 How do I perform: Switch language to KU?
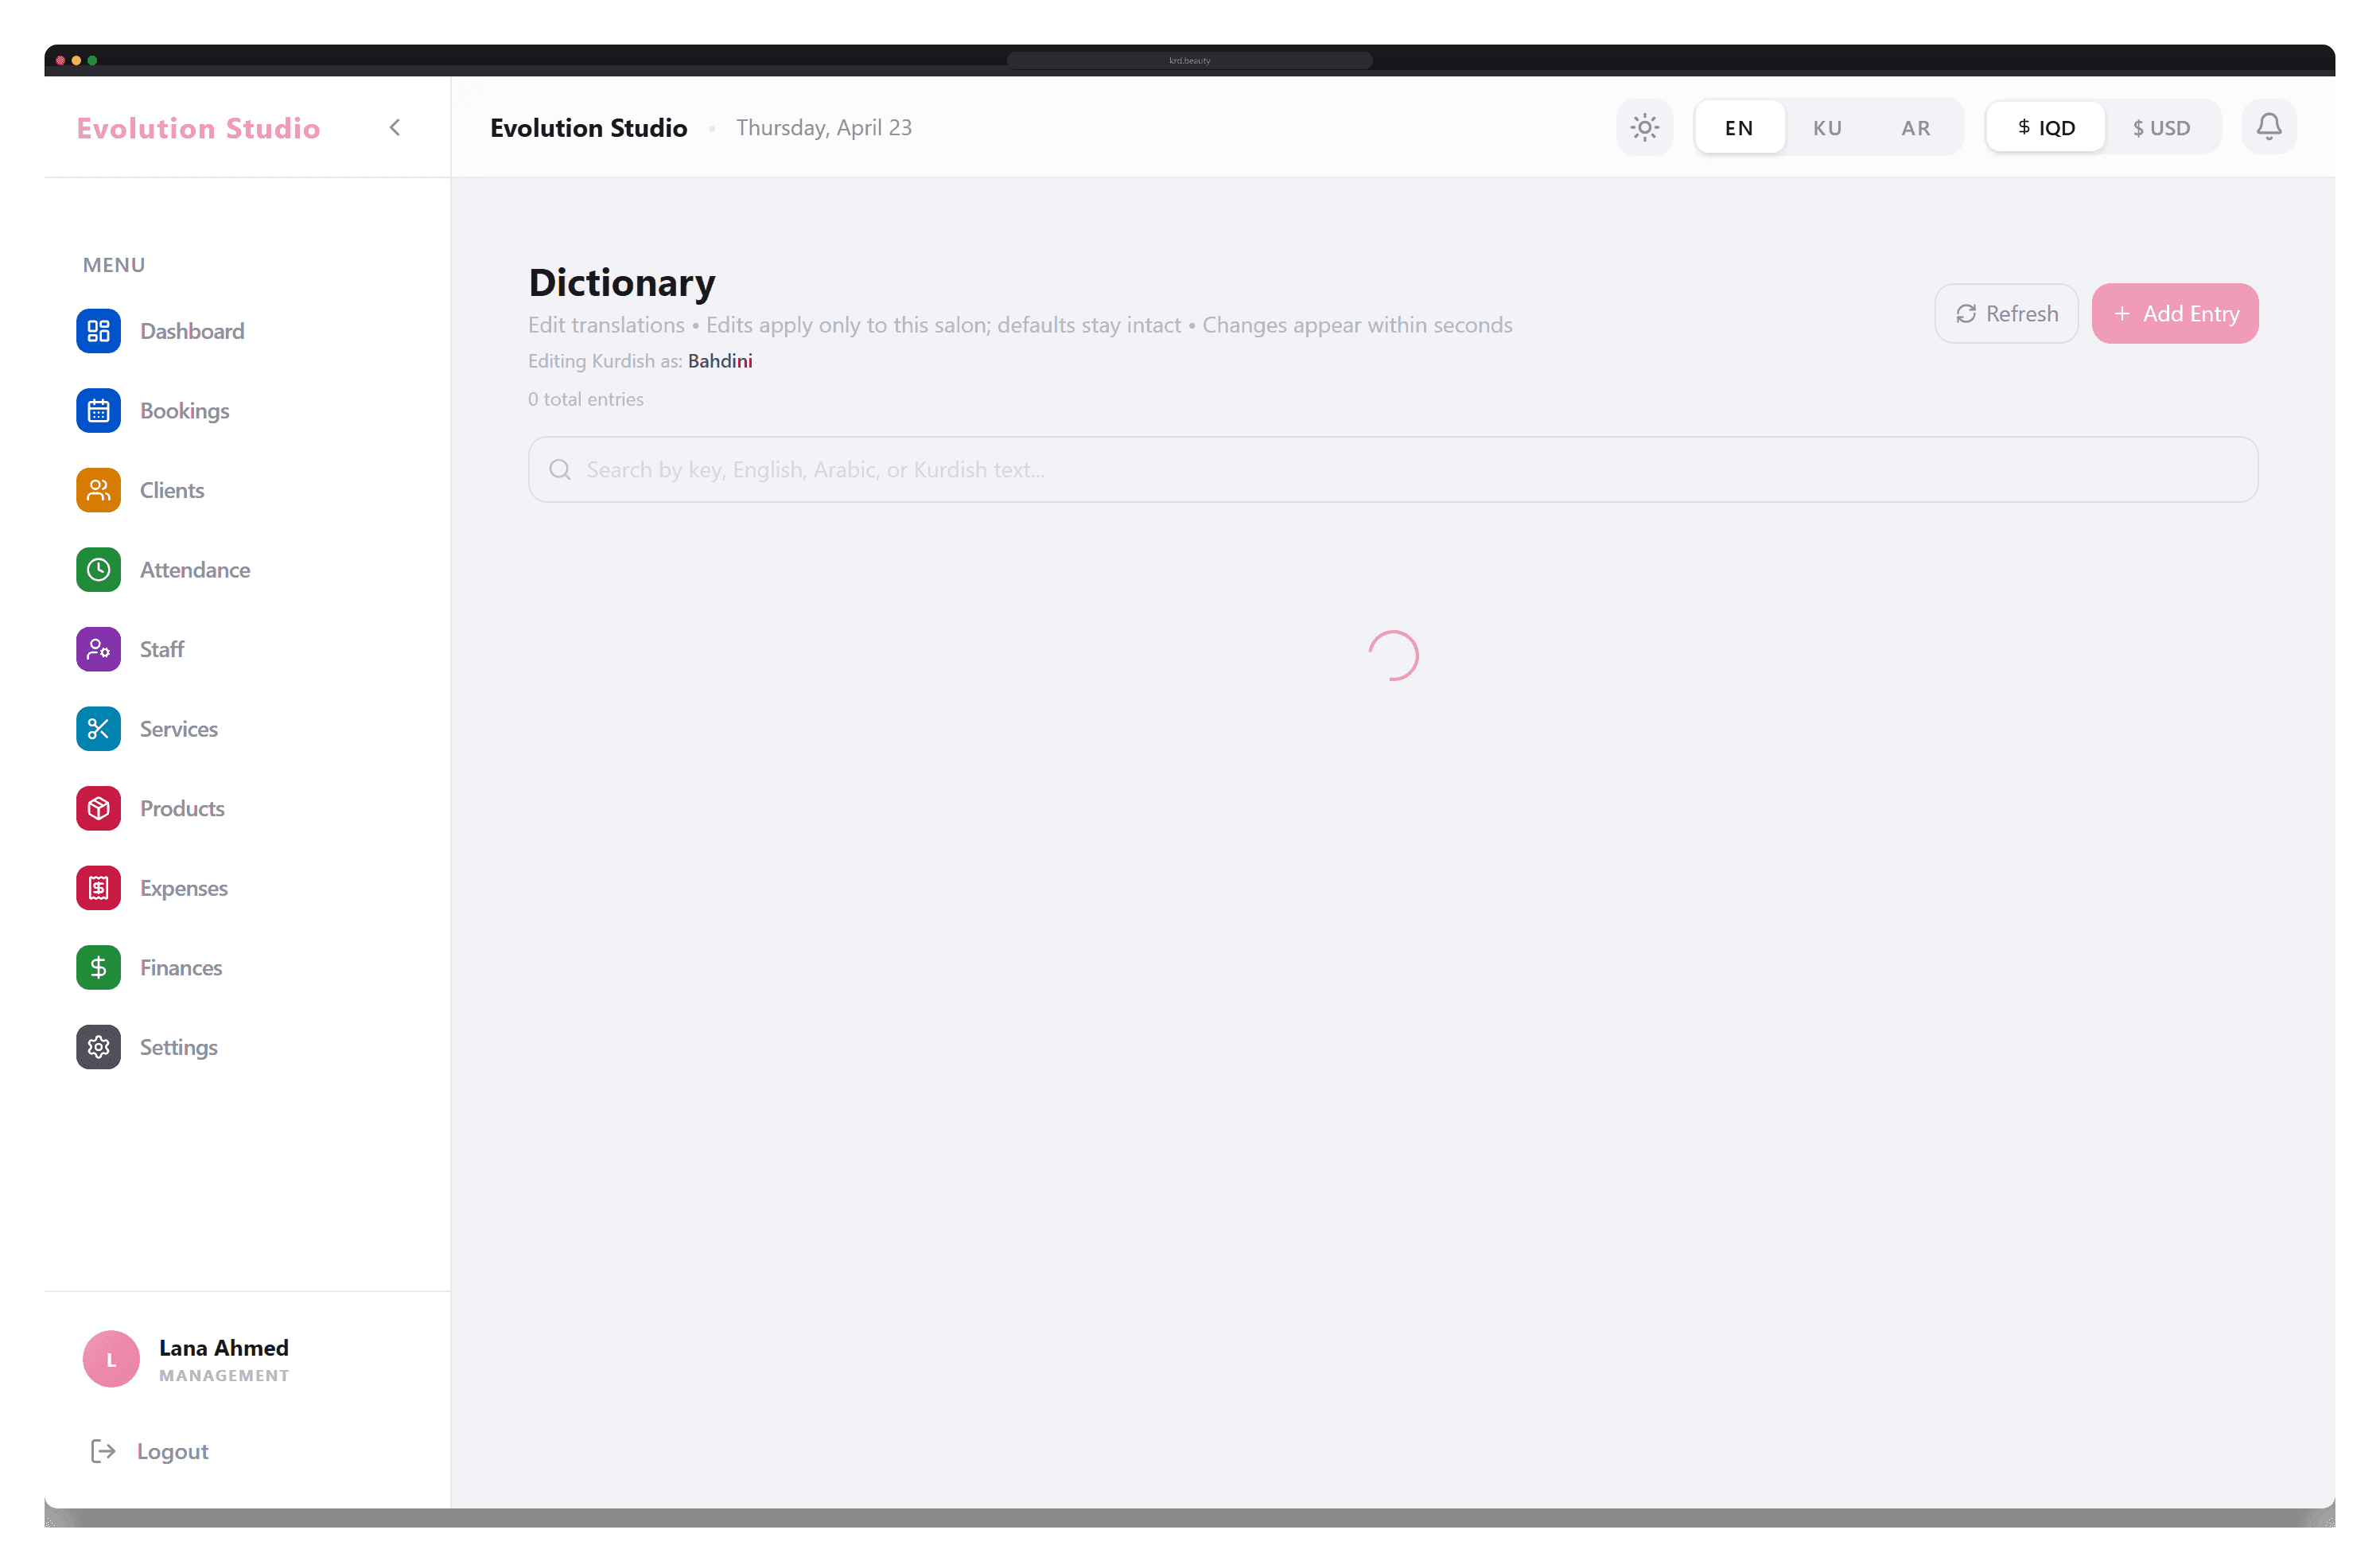(1827, 128)
